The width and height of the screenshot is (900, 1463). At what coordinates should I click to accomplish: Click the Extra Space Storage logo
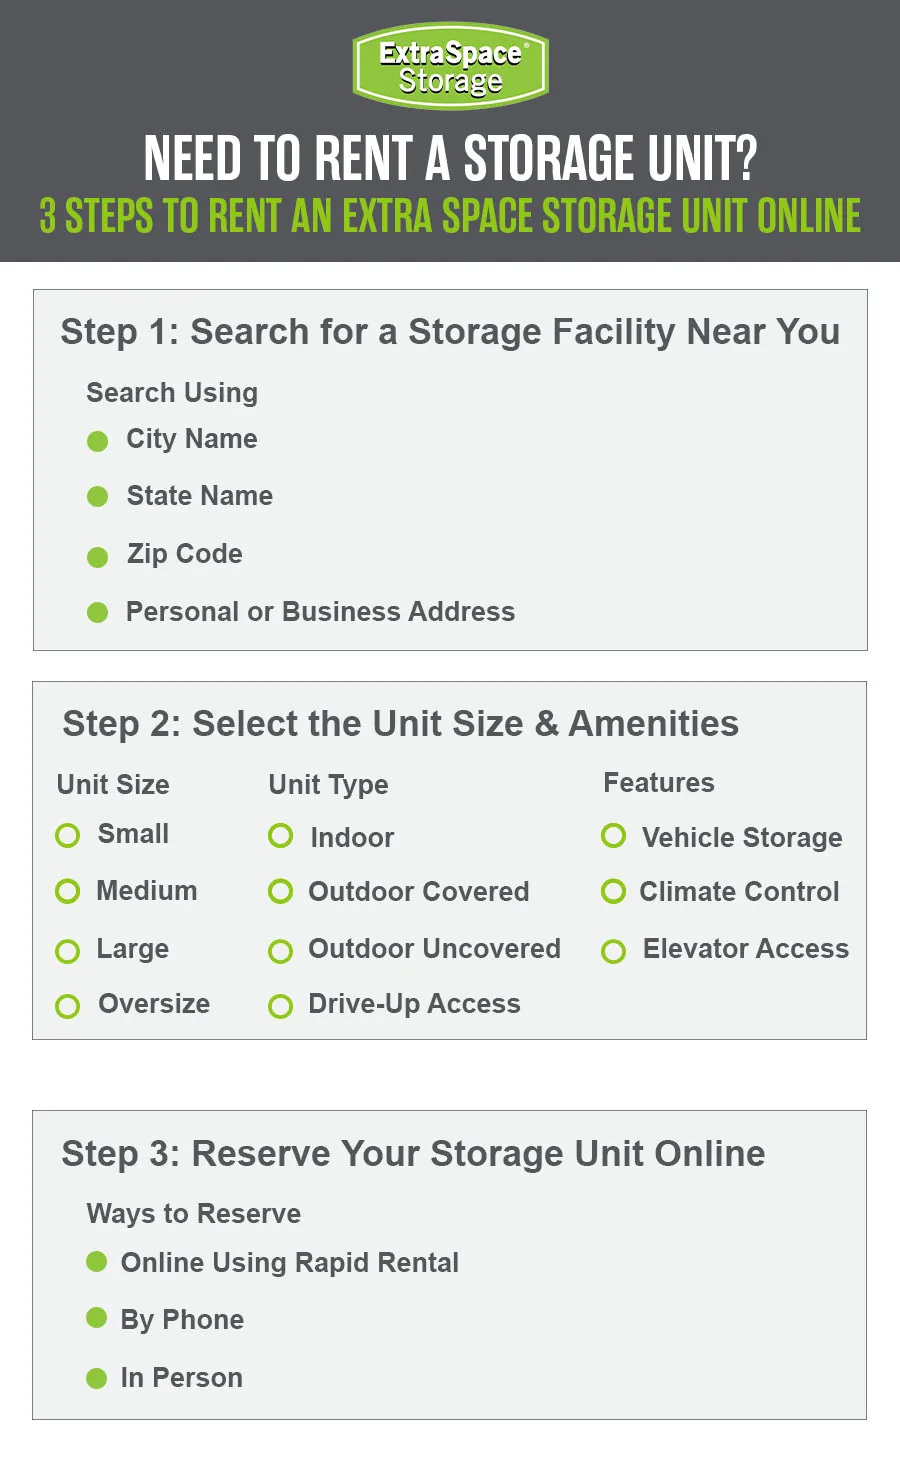pos(450,66)
